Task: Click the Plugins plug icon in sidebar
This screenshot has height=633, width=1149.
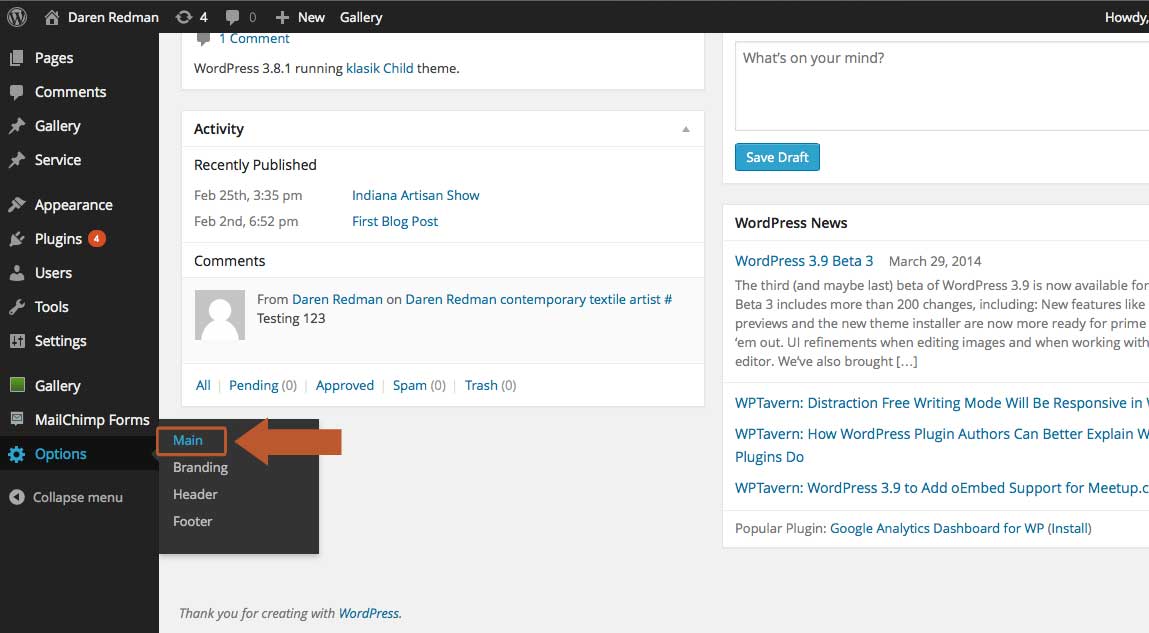Action: (x=17, y=239)
